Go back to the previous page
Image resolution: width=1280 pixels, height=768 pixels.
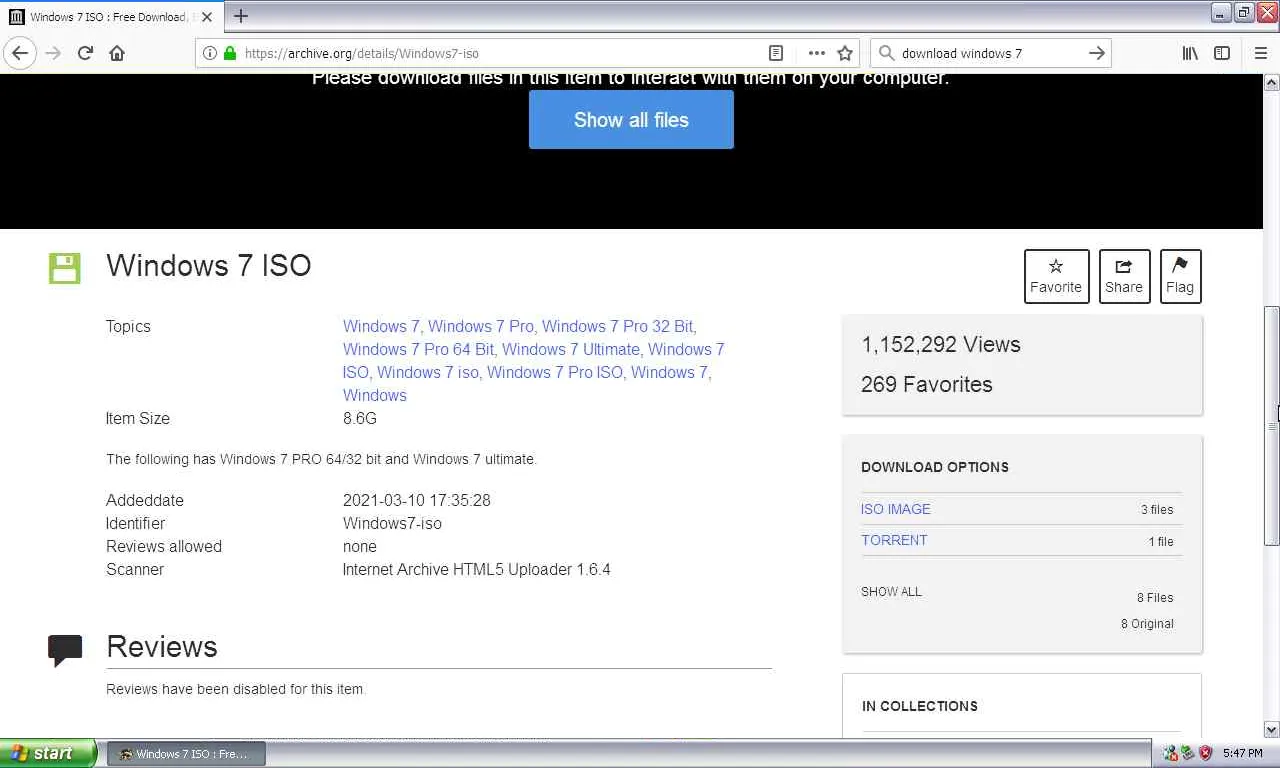point(20,54)
